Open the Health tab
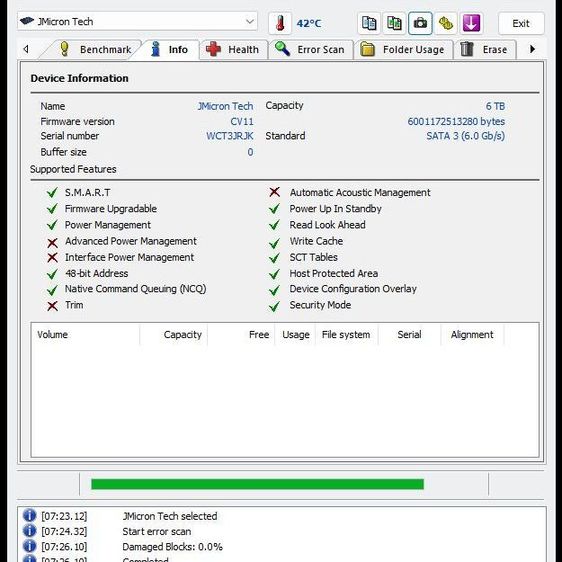Image resolution: width=562 pixels, height=562 pixels. click(233, 49)
